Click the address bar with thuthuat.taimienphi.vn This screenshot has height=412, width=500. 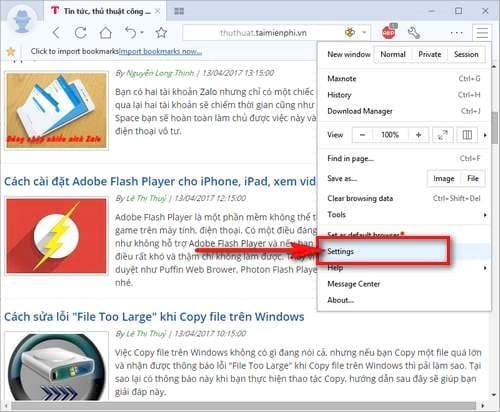coord(263,33)
